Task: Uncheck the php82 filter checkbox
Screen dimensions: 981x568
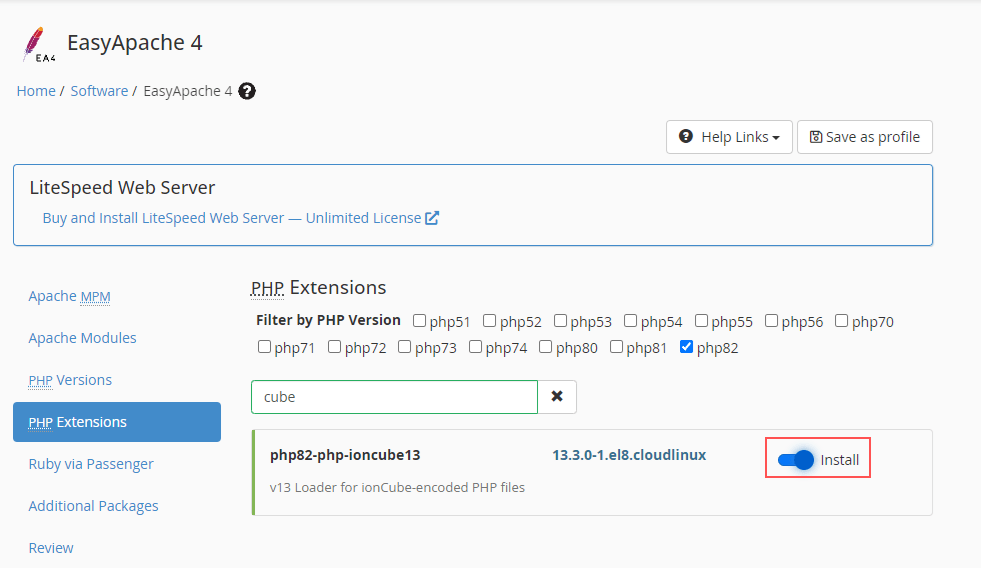Action: click(x=686, y=347)
